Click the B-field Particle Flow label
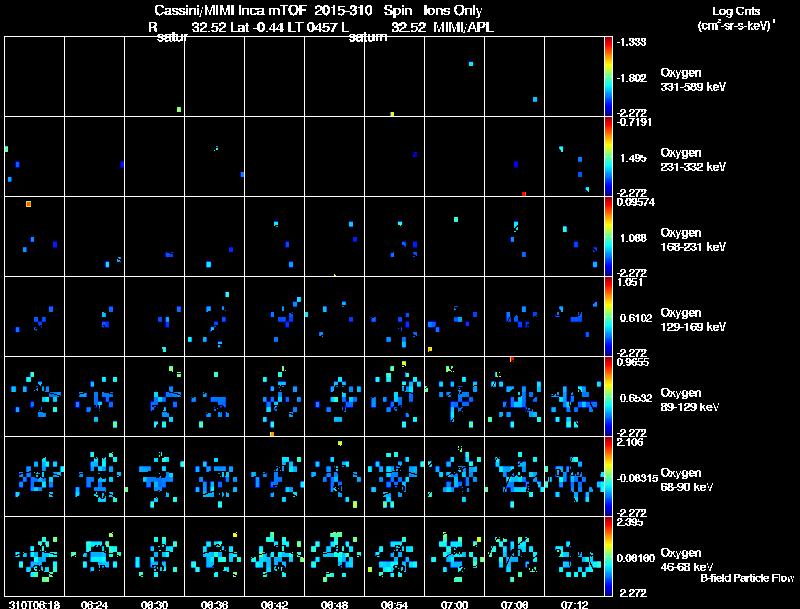The width and height of the screenshot is (800, 609). [x=747, y=578]
